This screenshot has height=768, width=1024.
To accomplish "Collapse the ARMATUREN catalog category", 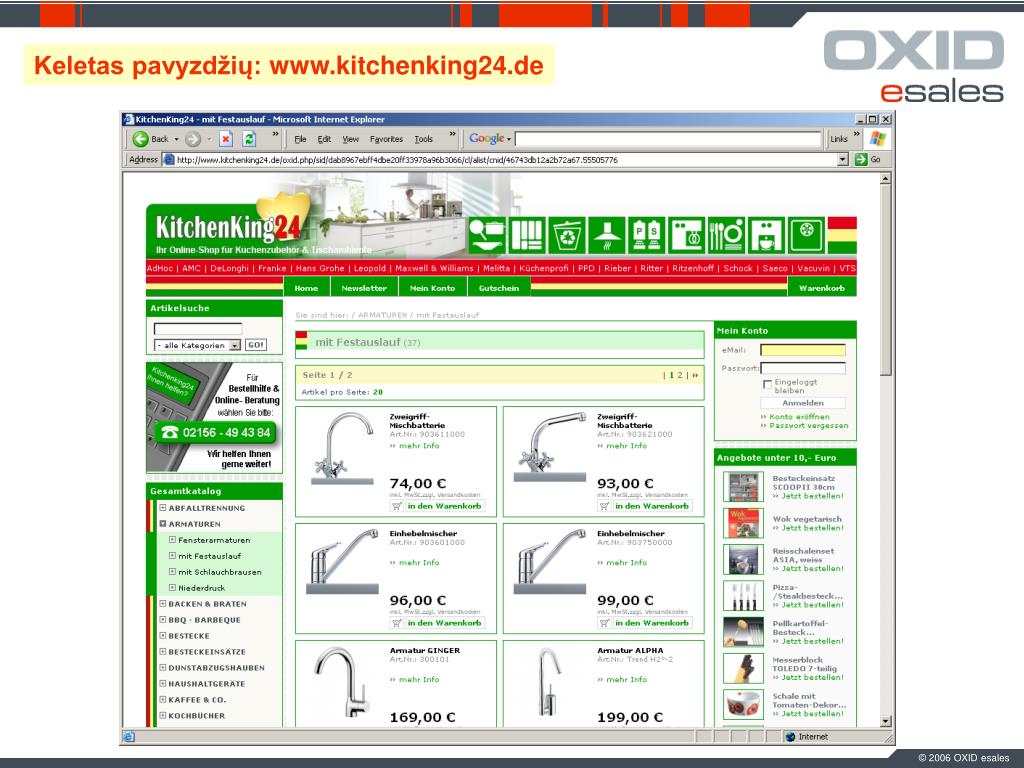I will [163, 524].
